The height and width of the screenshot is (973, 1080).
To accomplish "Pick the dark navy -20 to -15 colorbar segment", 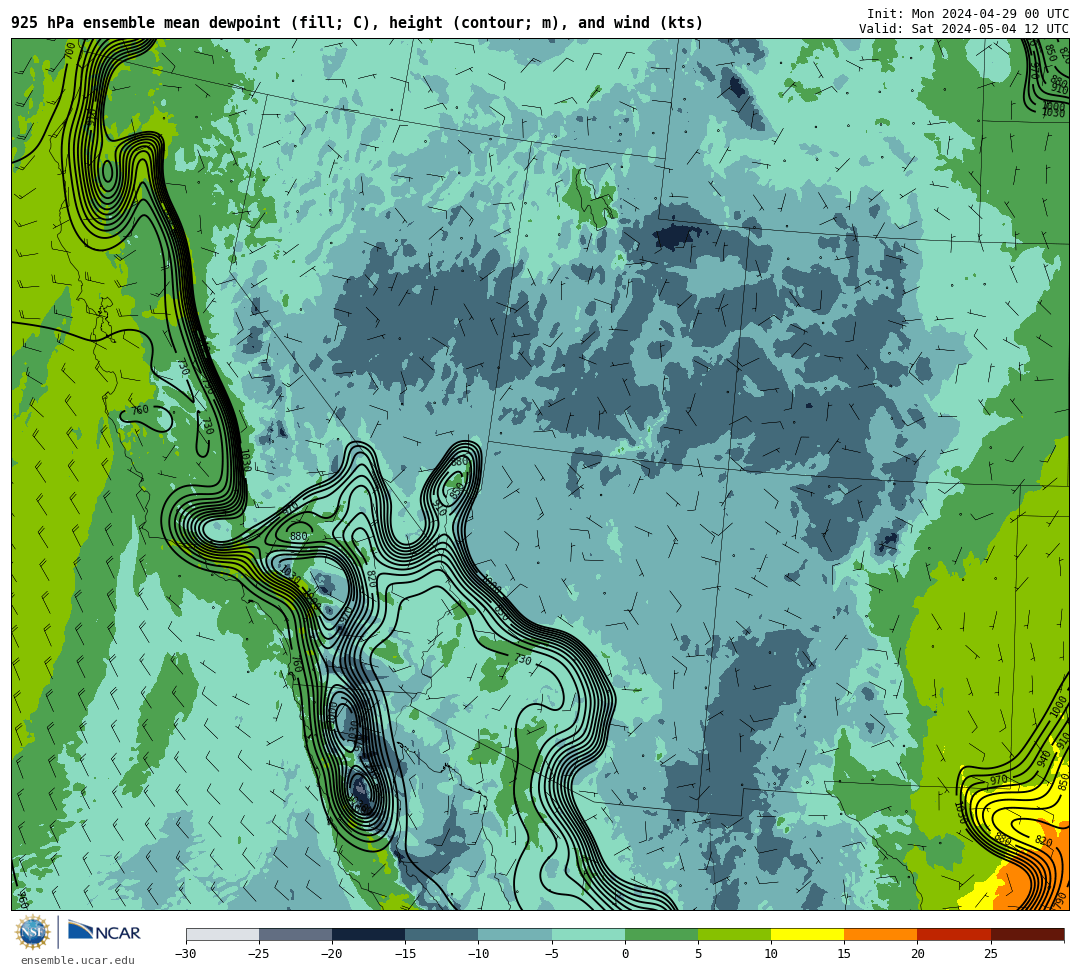I will click(x=368, y=934).
